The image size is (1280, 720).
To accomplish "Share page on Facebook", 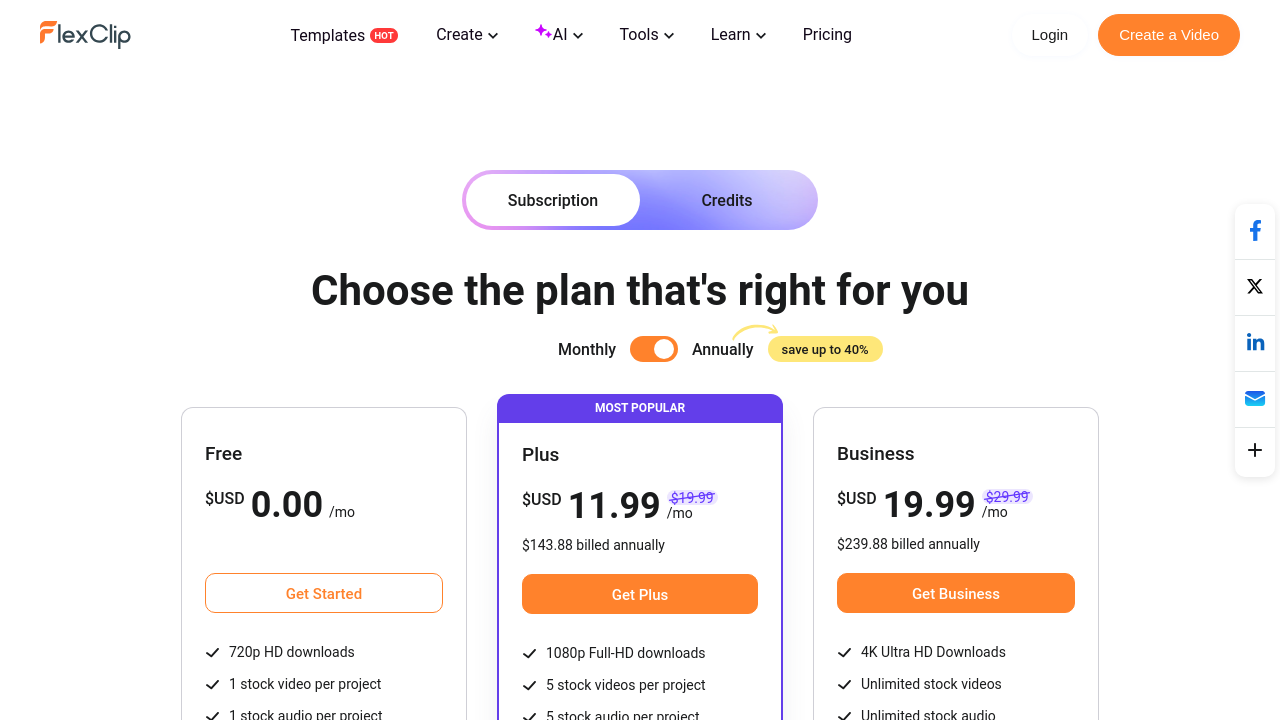I will pos(1255,232).
